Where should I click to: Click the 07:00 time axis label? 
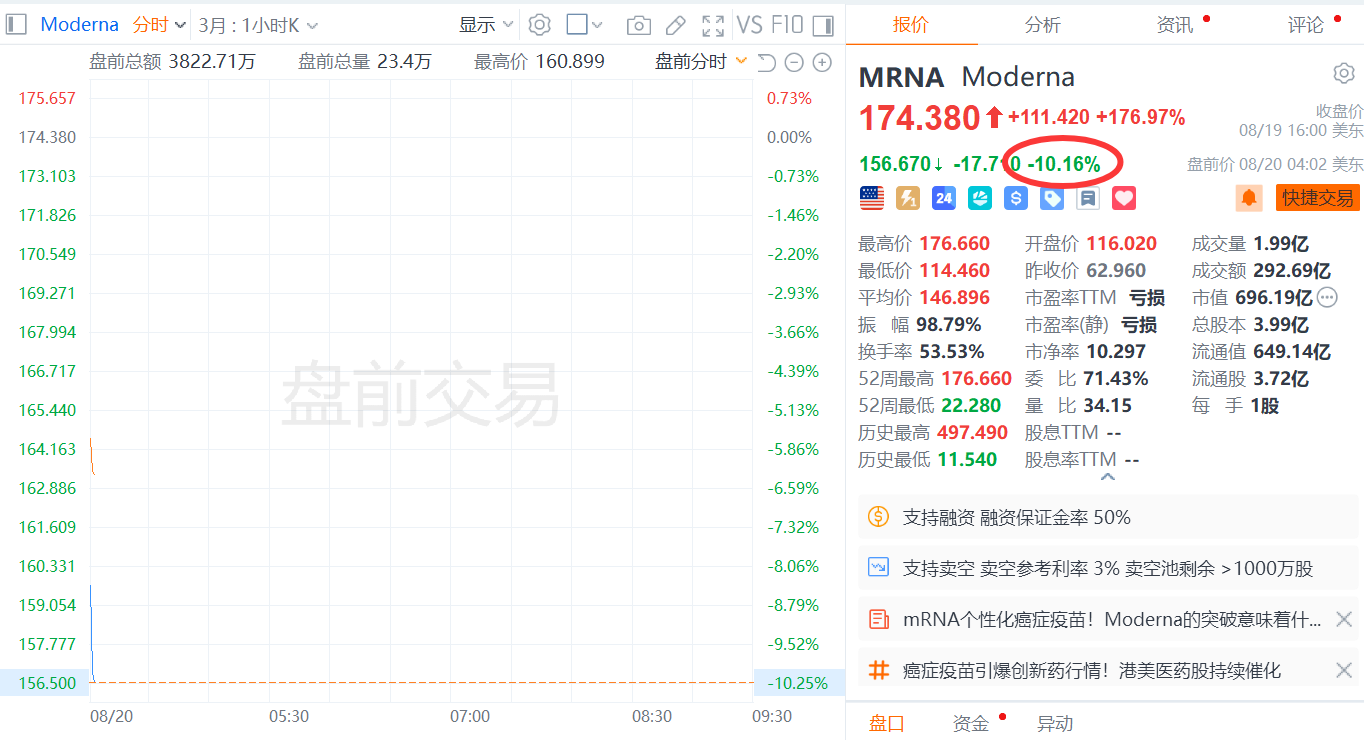[x=470, y=716]
